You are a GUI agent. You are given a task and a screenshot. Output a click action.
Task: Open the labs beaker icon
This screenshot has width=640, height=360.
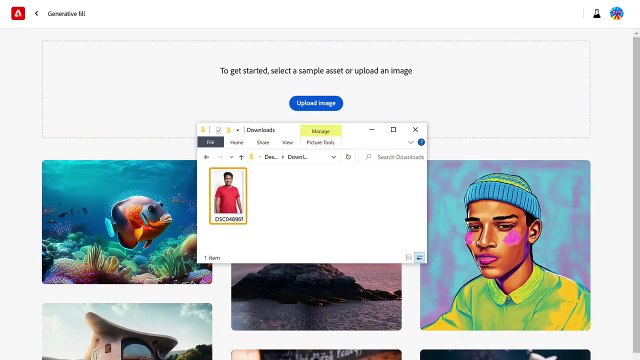(597, 13)
